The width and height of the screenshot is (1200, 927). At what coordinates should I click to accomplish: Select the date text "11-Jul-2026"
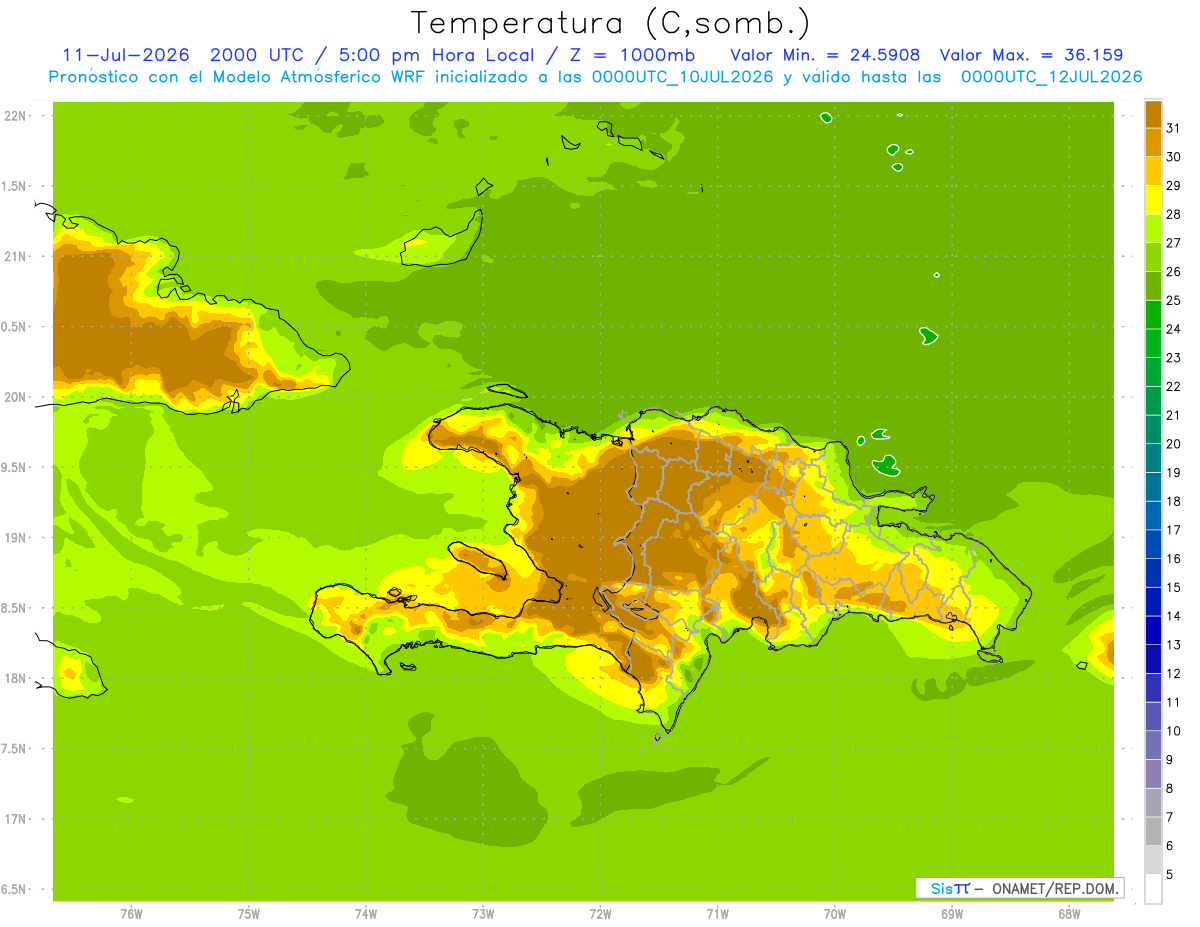coord(125,55)
